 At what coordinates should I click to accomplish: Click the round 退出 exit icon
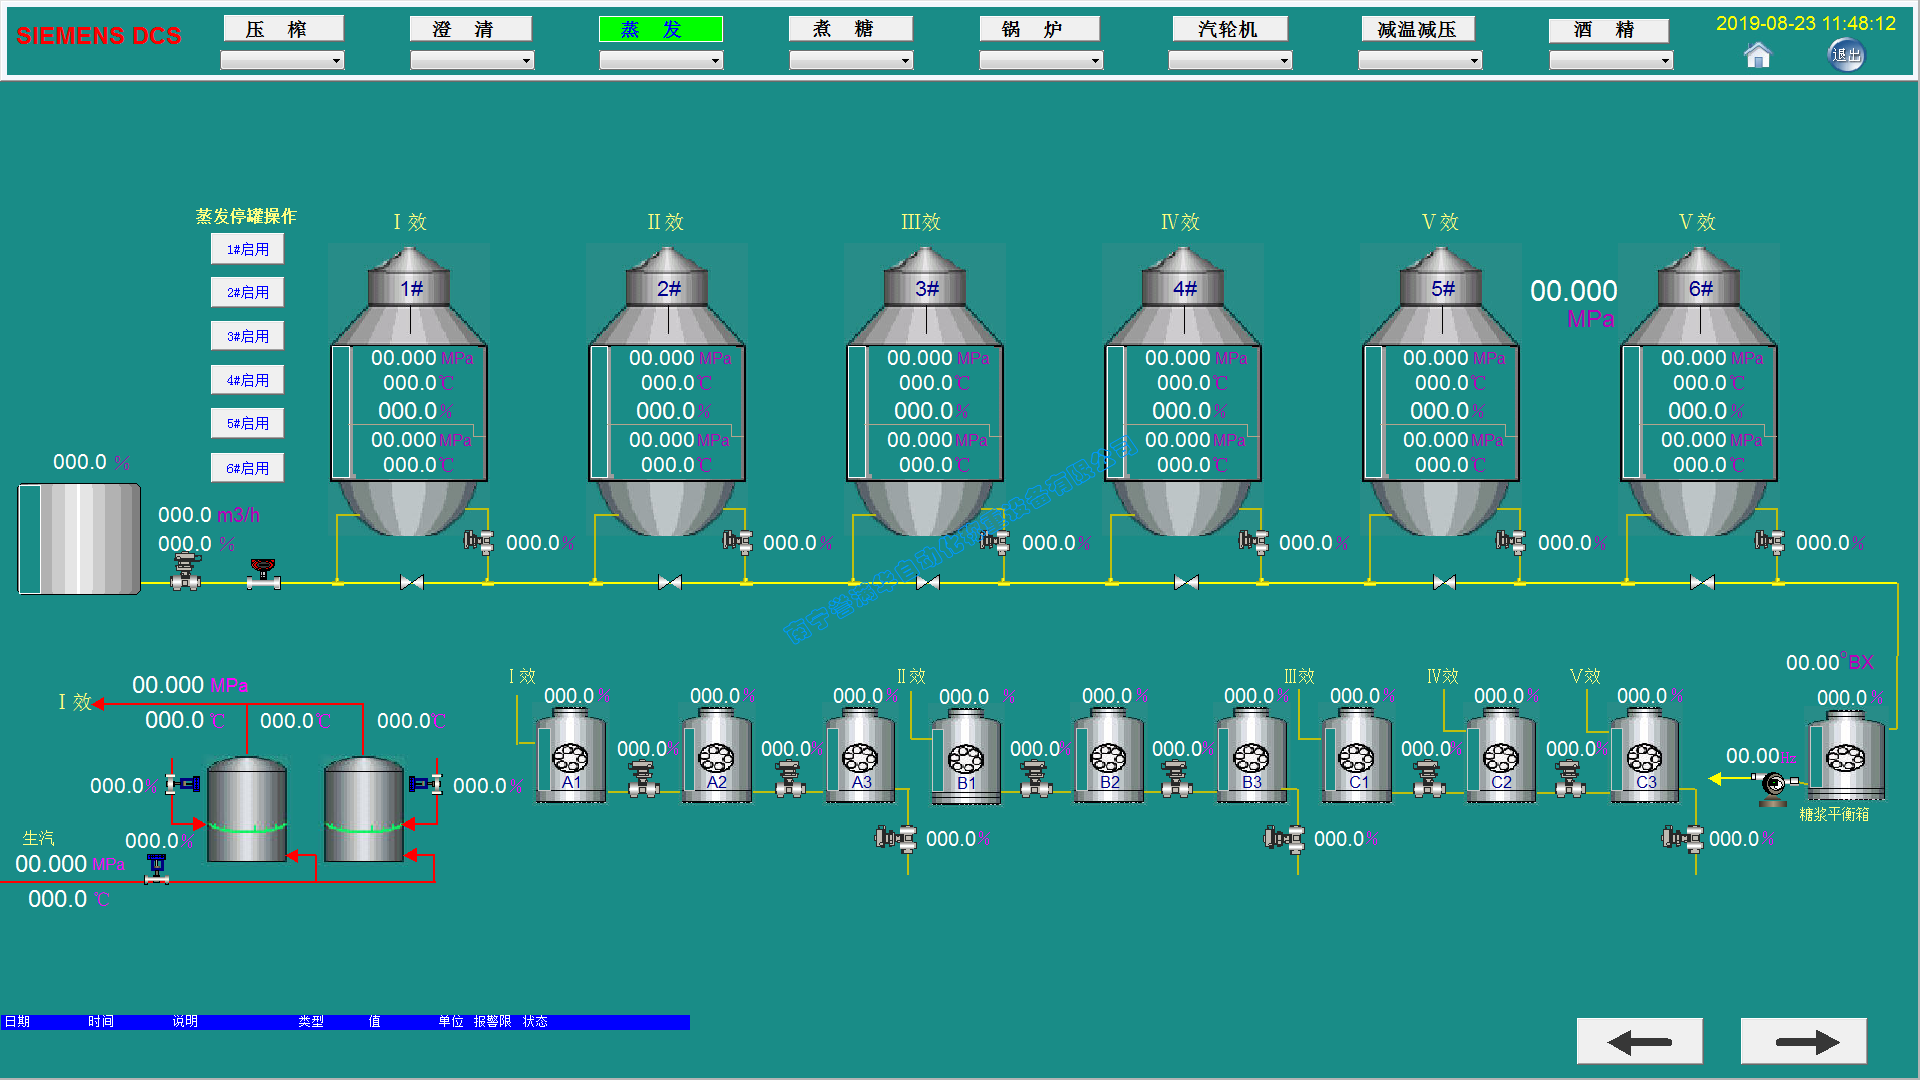point(1846,56)
